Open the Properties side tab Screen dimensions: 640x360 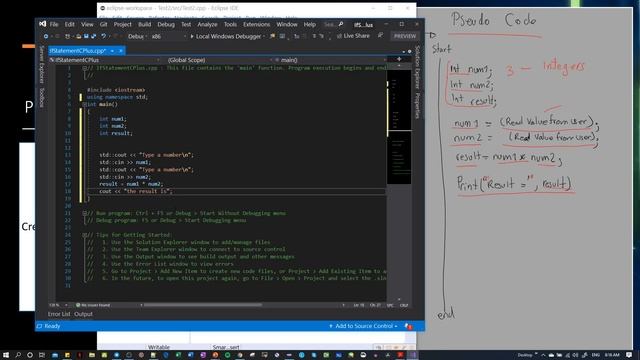tap(418, 106)
